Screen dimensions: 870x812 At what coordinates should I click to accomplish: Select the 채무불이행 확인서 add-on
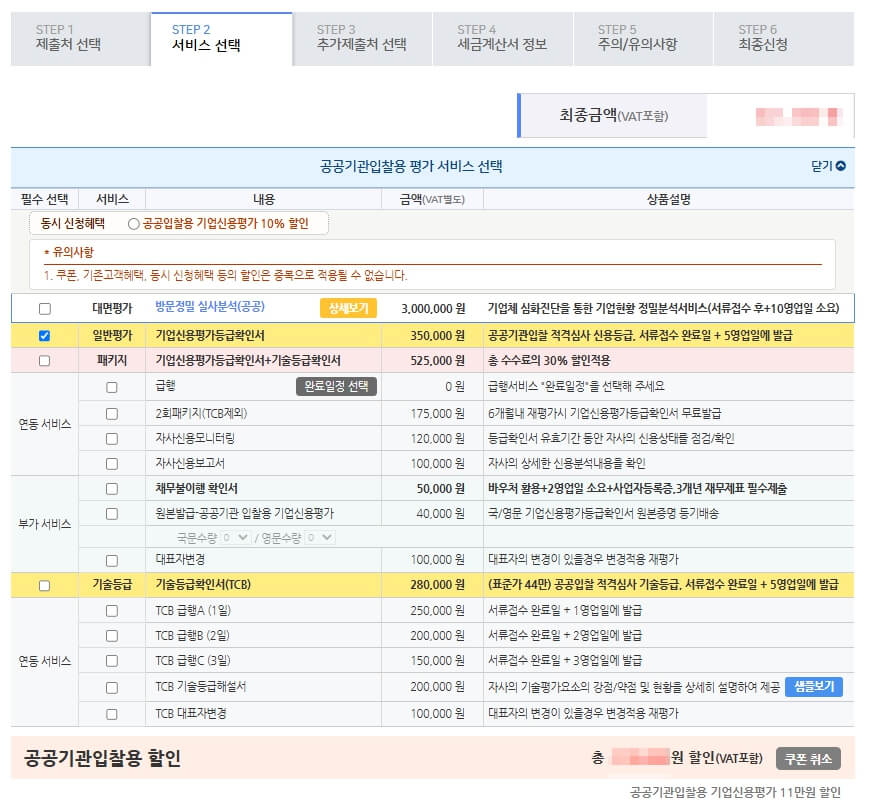tap(110, 489)
